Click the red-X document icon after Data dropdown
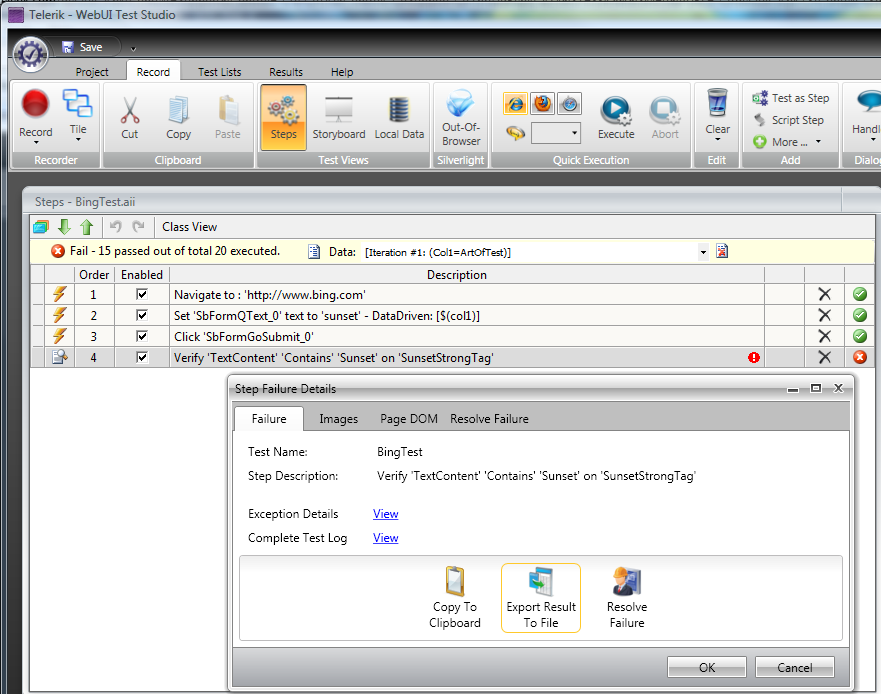This screenshot has height=694, width=881. pos(722,251)
